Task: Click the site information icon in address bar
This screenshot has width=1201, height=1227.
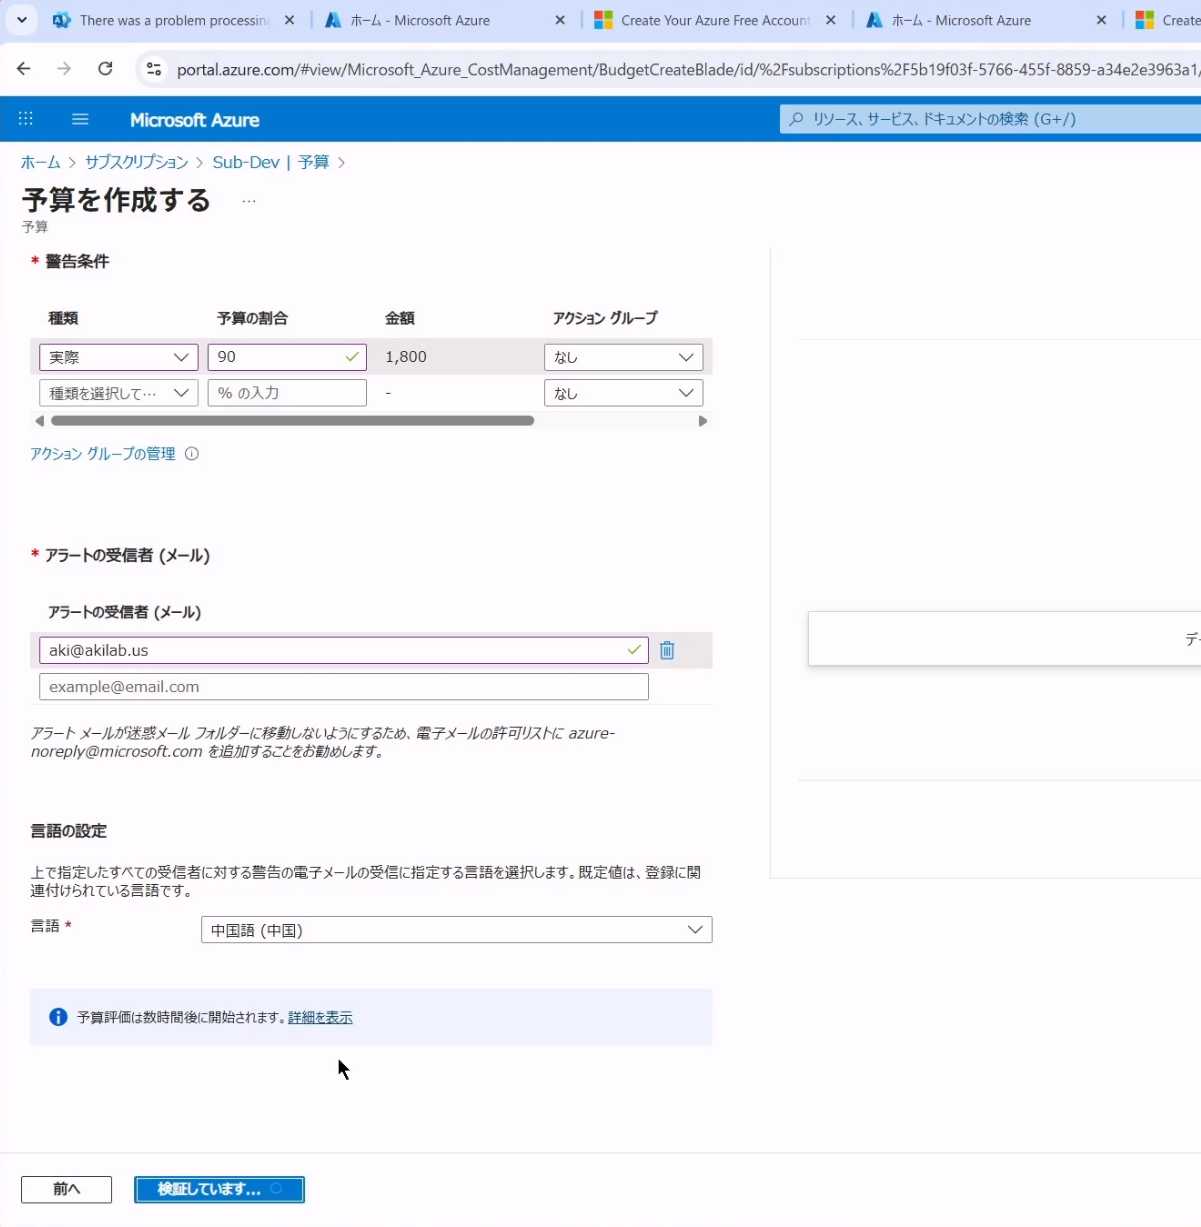Action: click(x=153, y=69)
